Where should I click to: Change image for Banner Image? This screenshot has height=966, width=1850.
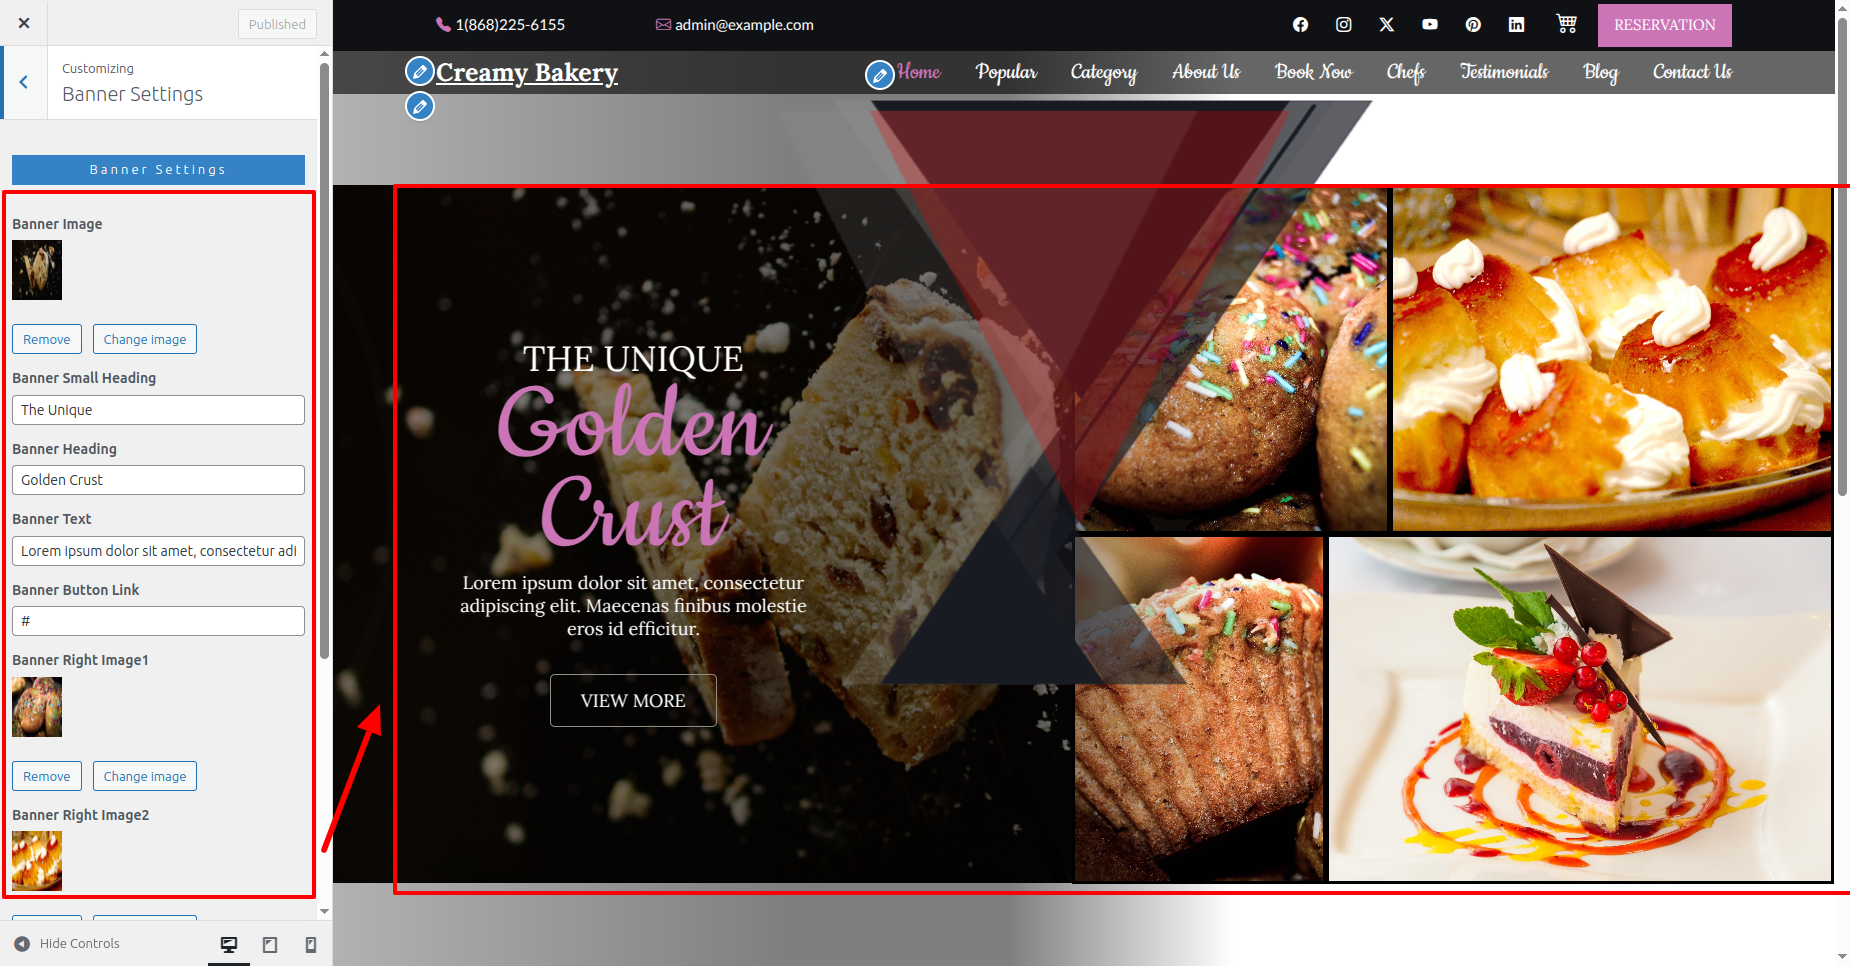[x=145, y=339]
